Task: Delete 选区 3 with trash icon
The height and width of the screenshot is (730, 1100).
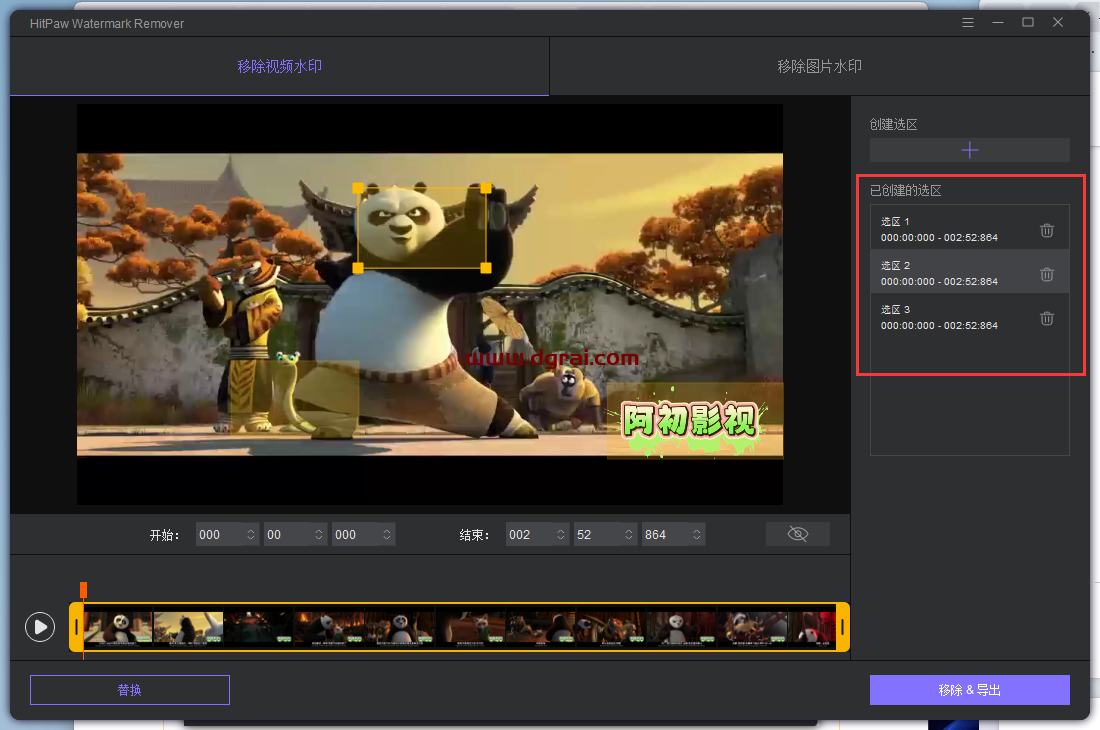Action: click(x=1047, y=318)
